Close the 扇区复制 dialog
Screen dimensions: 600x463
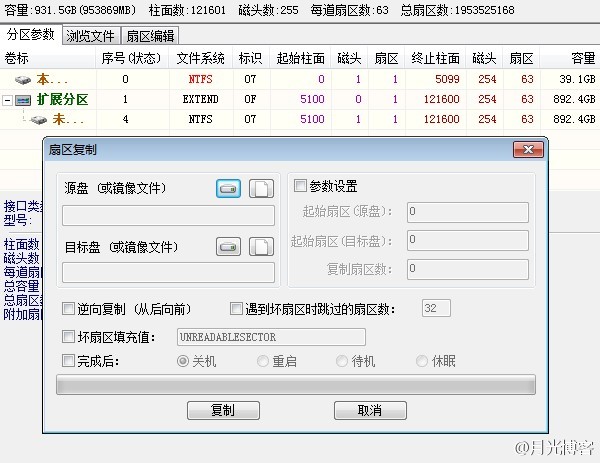tap(528, 150)
